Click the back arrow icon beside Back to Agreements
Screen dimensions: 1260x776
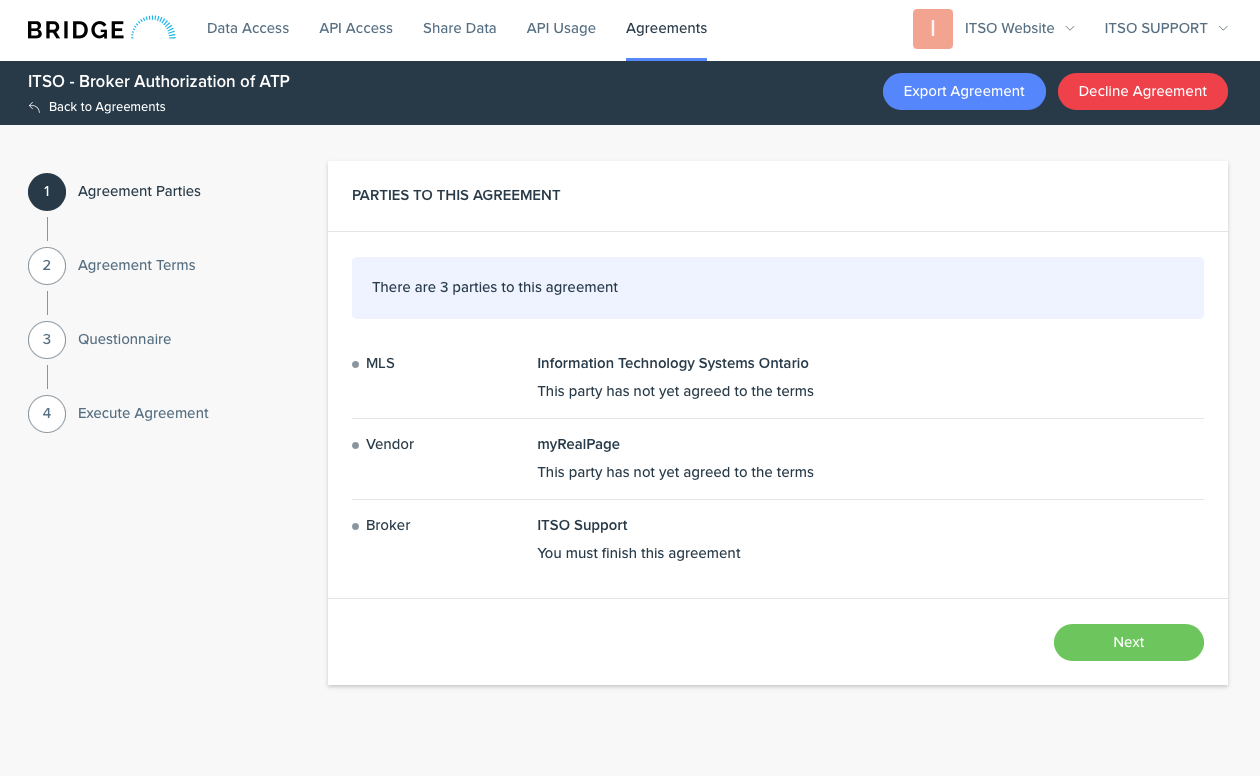click(35, 107)
